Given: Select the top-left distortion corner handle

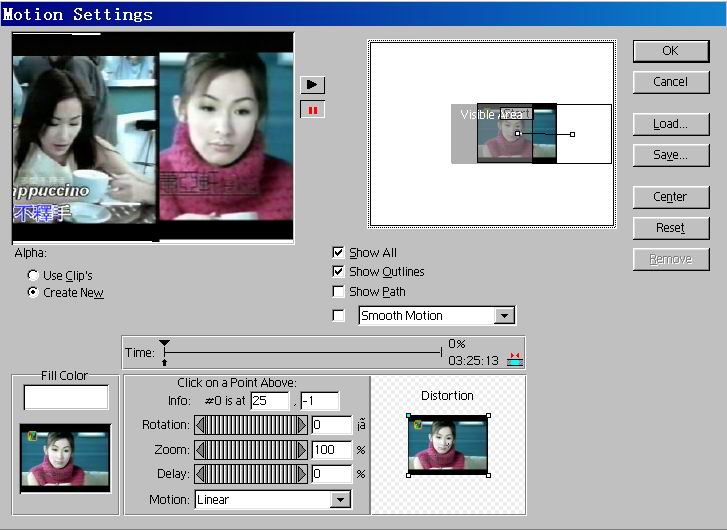Looking at the screenshot, I should [408, 416].
